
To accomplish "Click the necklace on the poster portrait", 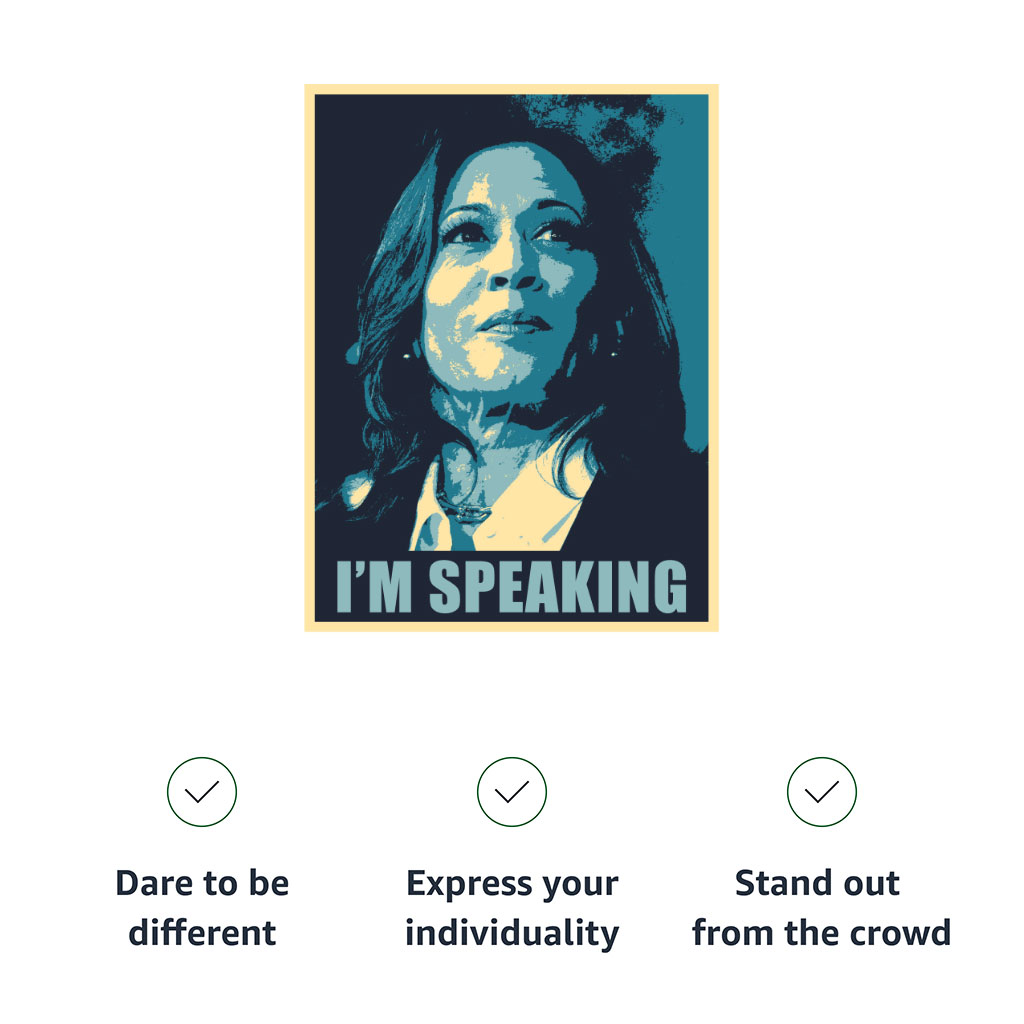I will pyautogui.click(x=465, y=506).
